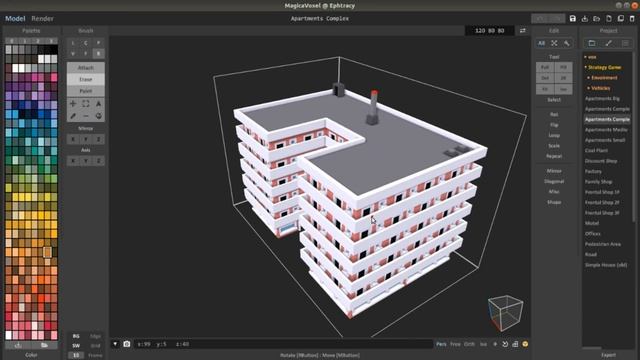Click the model size field 120 80 80
The height and width of the screenshot is (360, 640).
click(489, 31)
